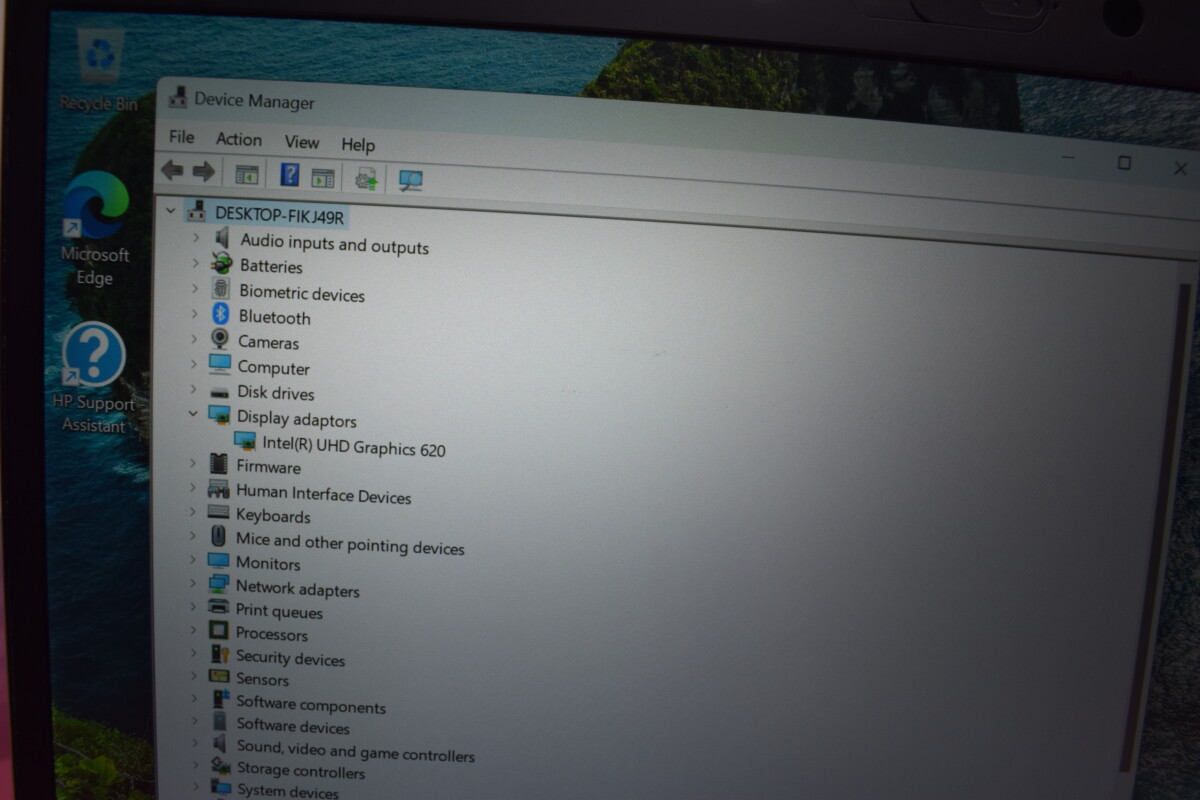Click the Processors category icon
The image size is (1200, 800).
coord(218,631)
